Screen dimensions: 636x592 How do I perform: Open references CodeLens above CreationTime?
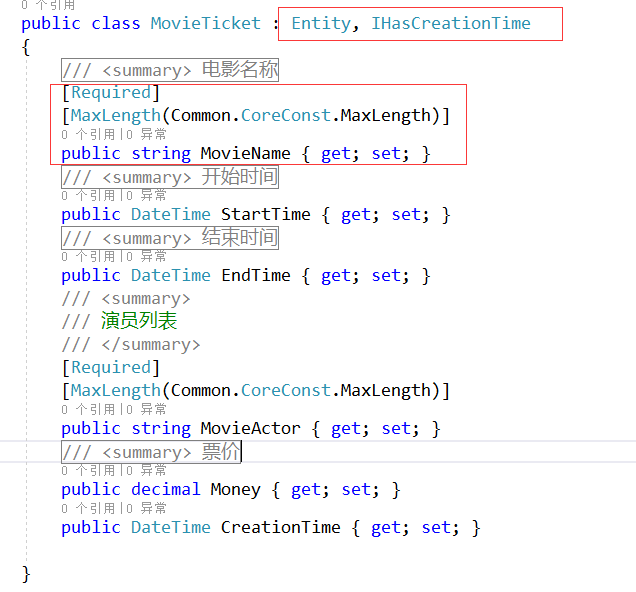(x=88, y=508)
